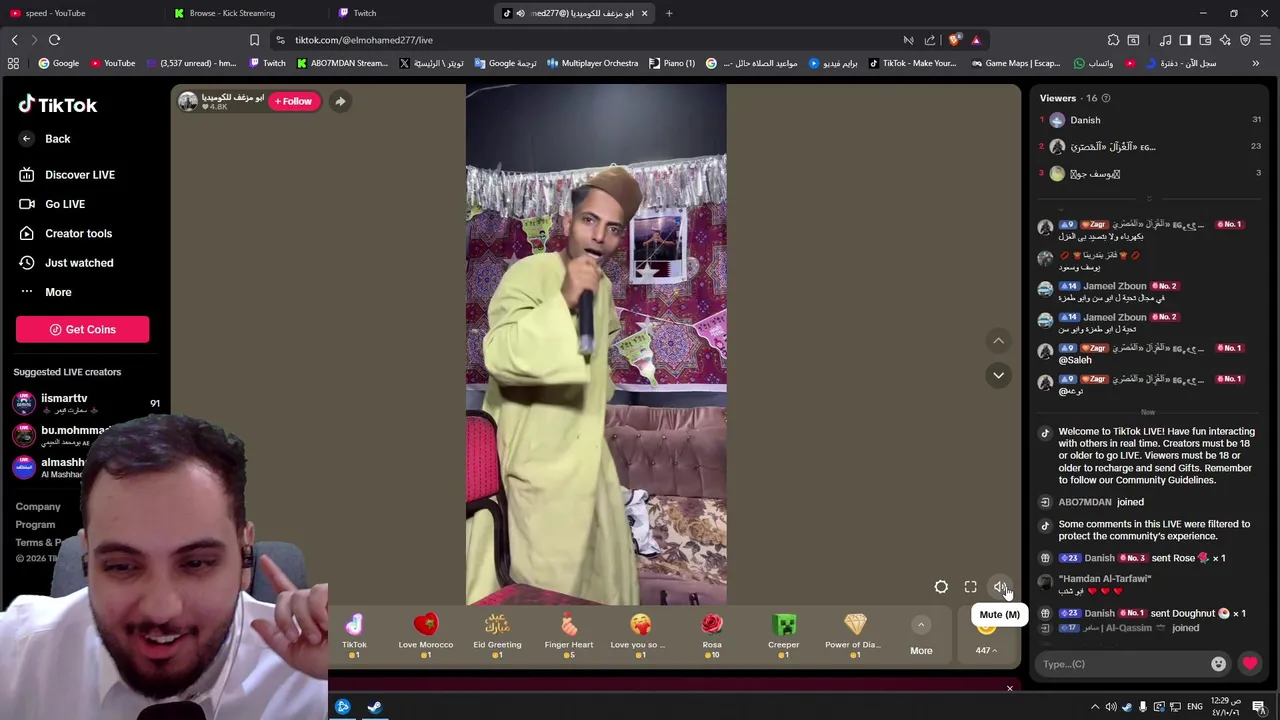Open Company footer link
1280x720 pixels.
point(38,507)
